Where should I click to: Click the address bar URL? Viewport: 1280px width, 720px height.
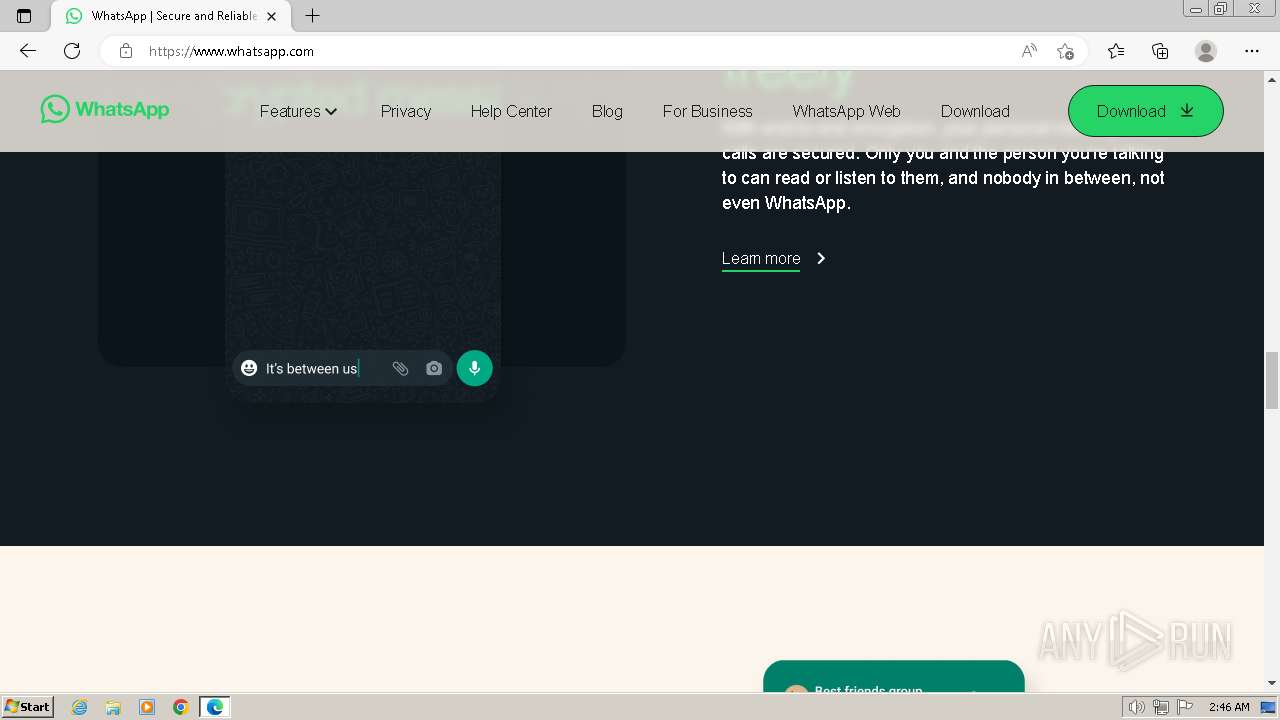[231, 51]
